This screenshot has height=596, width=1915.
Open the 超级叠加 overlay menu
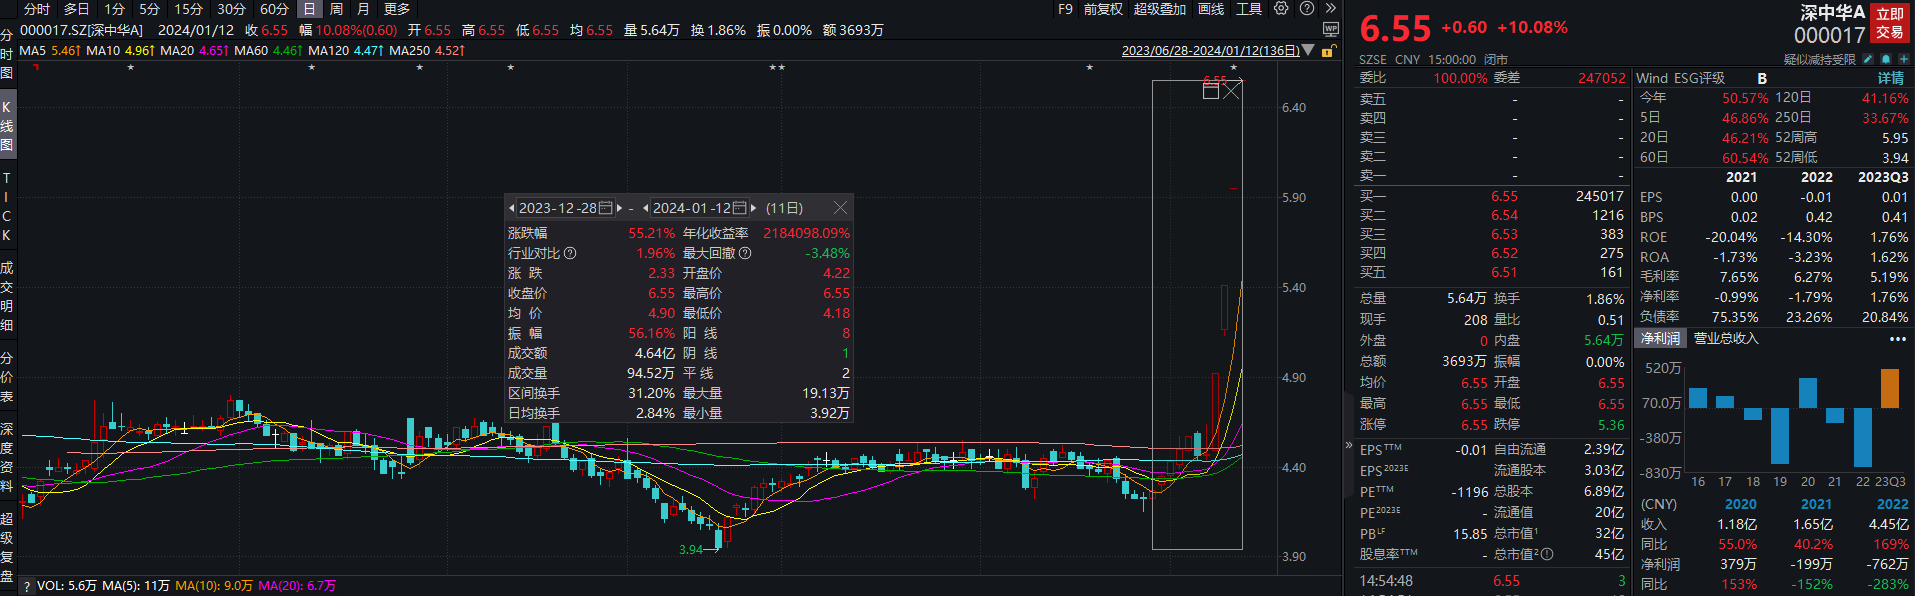(x=1160, y=9)
